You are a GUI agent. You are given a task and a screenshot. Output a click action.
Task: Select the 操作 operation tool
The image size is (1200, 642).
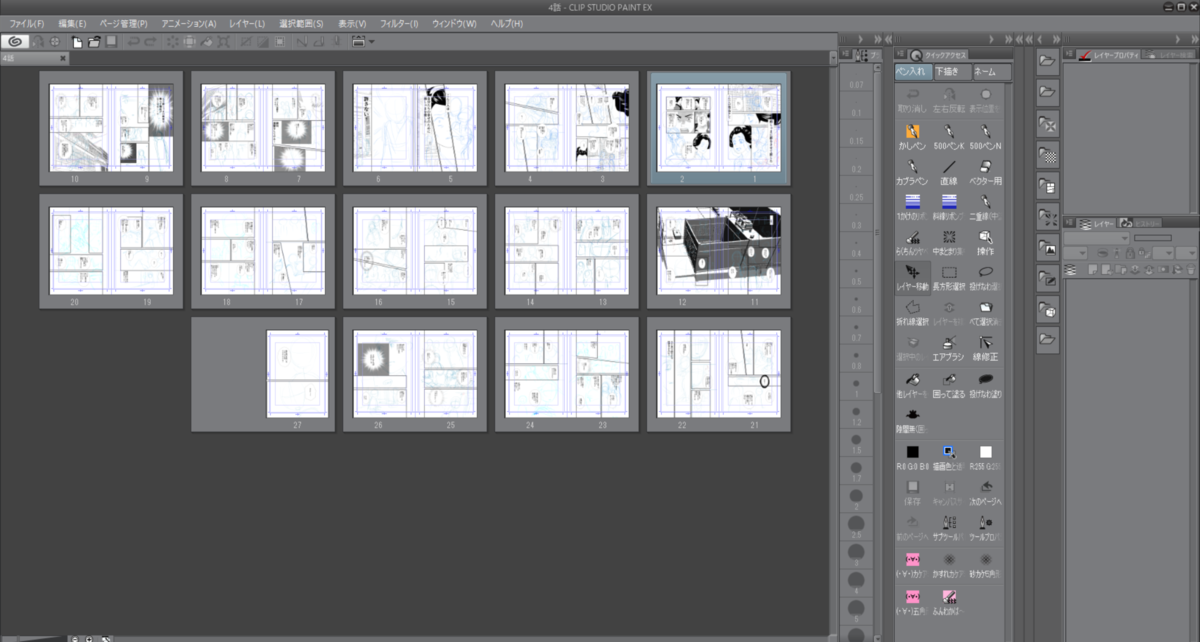point(986,243)
